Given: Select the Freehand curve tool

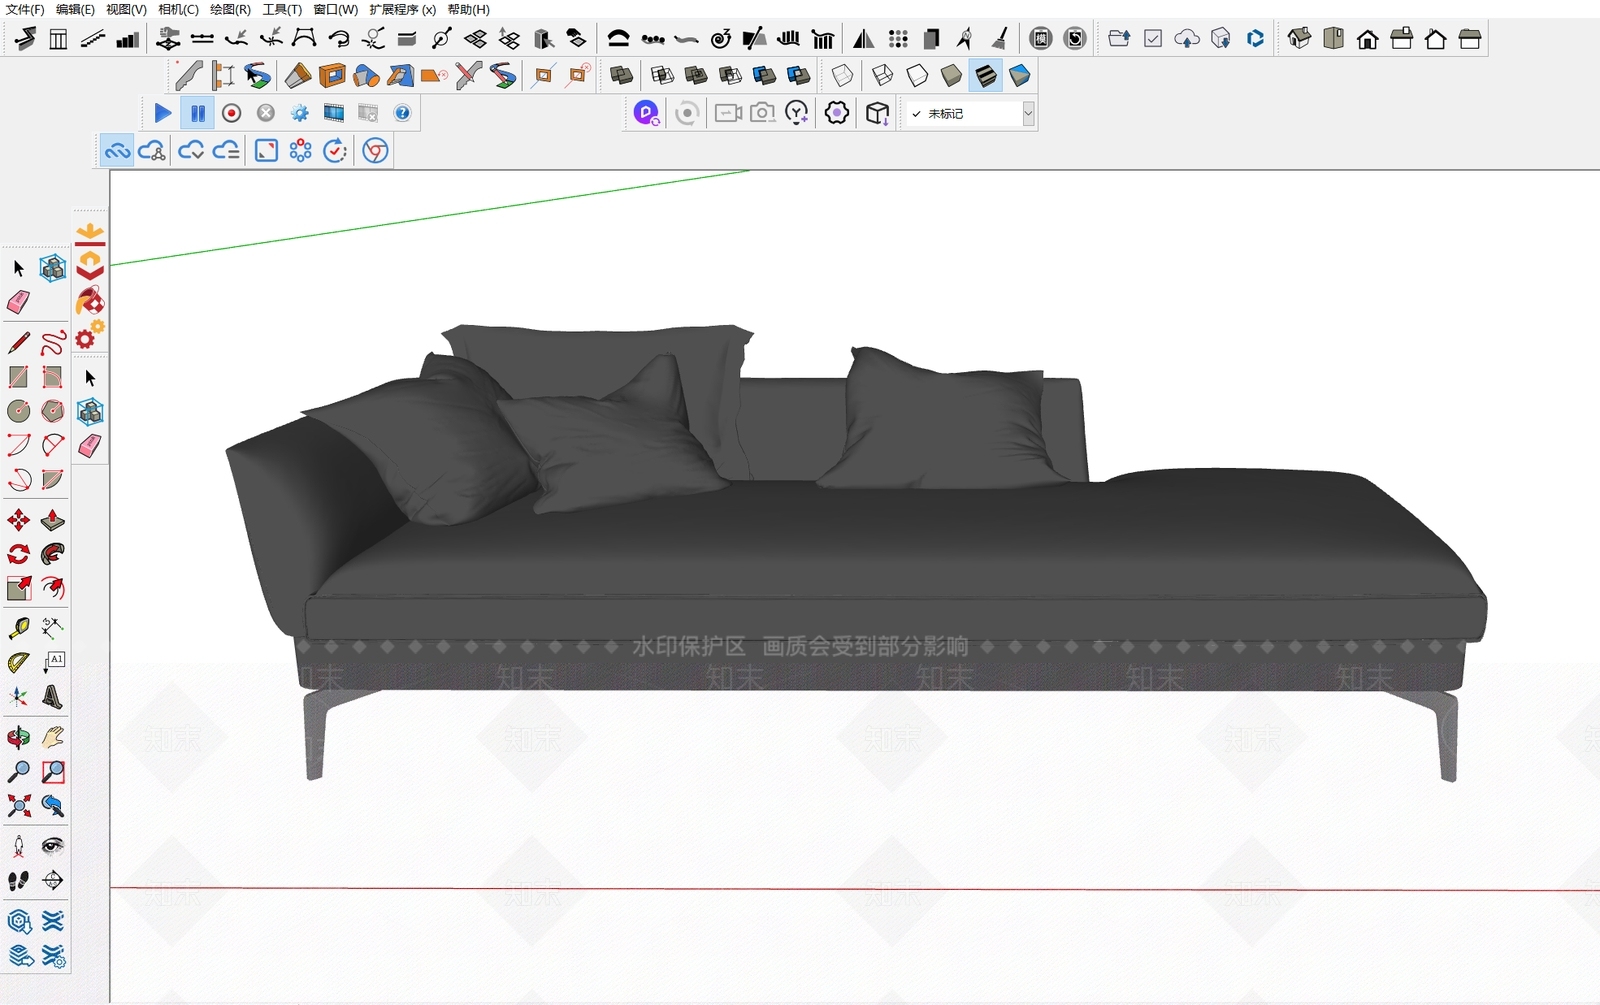Looking at the screenshot, I should pos(53,343).
